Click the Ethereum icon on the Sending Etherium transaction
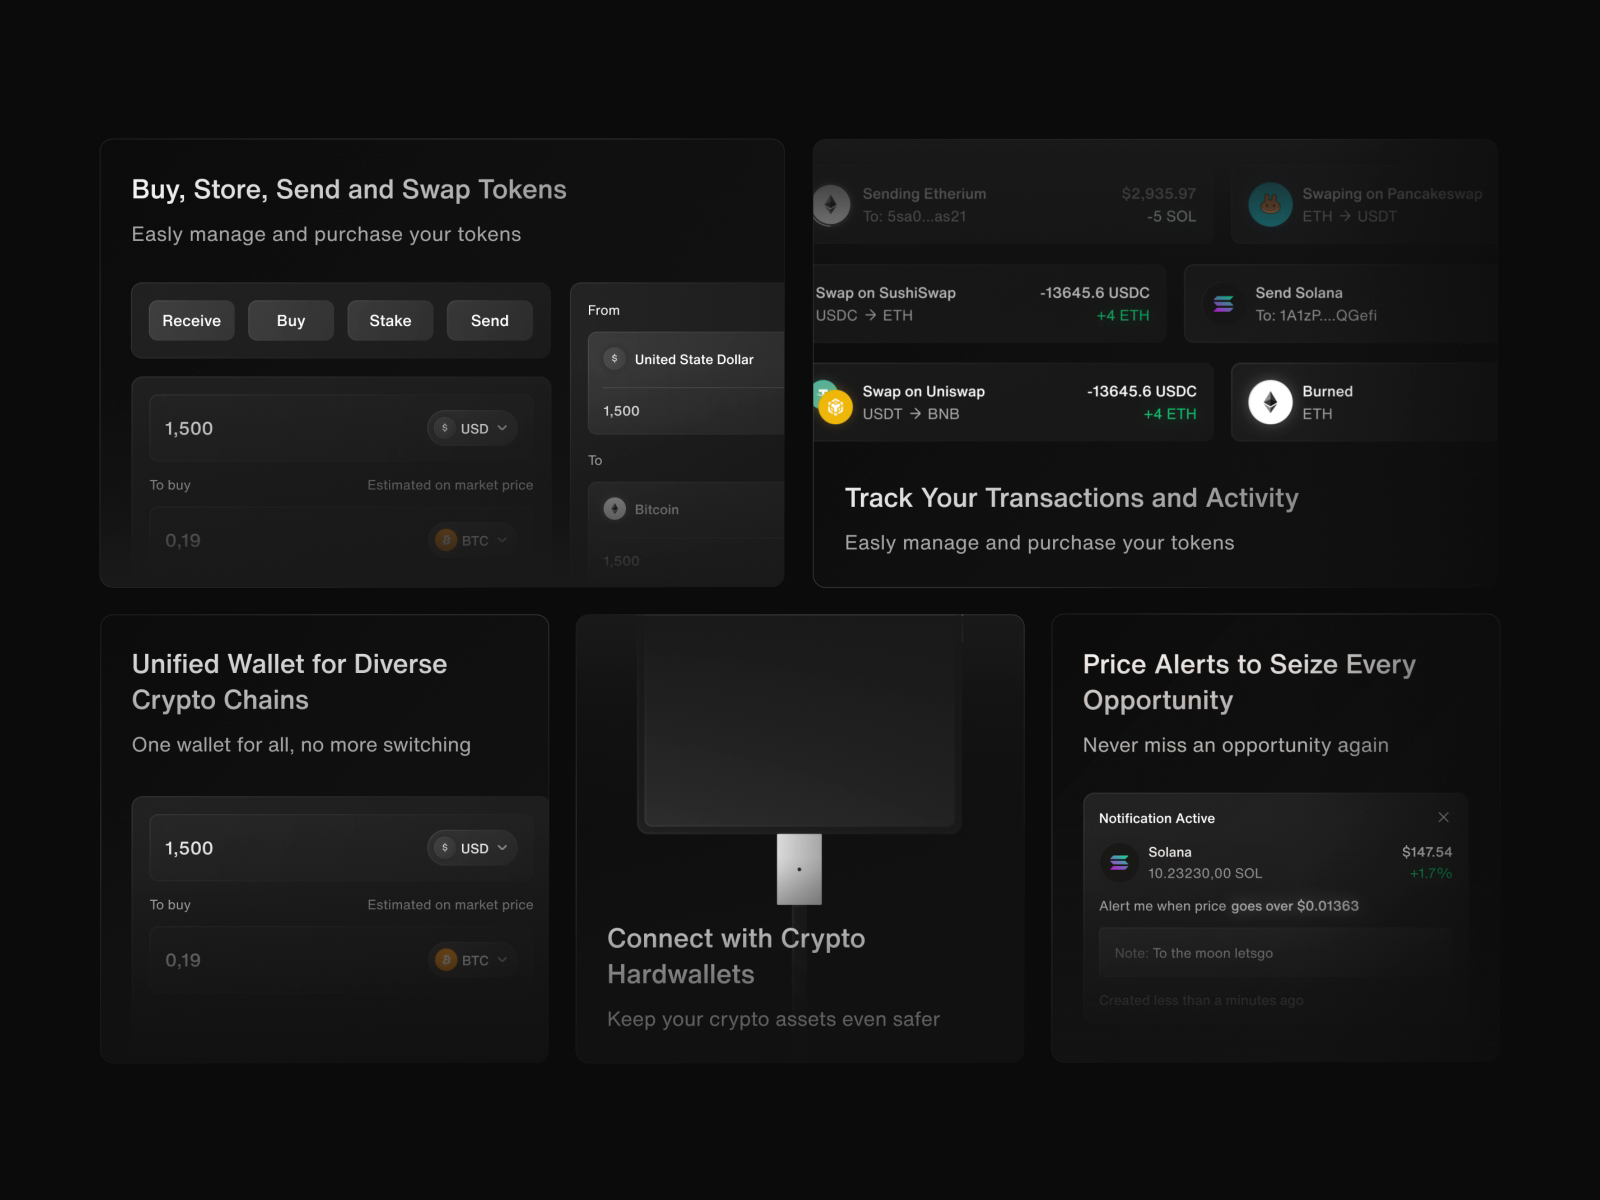The width and height of the screenshot is (1600, 1200). [830, 203]
